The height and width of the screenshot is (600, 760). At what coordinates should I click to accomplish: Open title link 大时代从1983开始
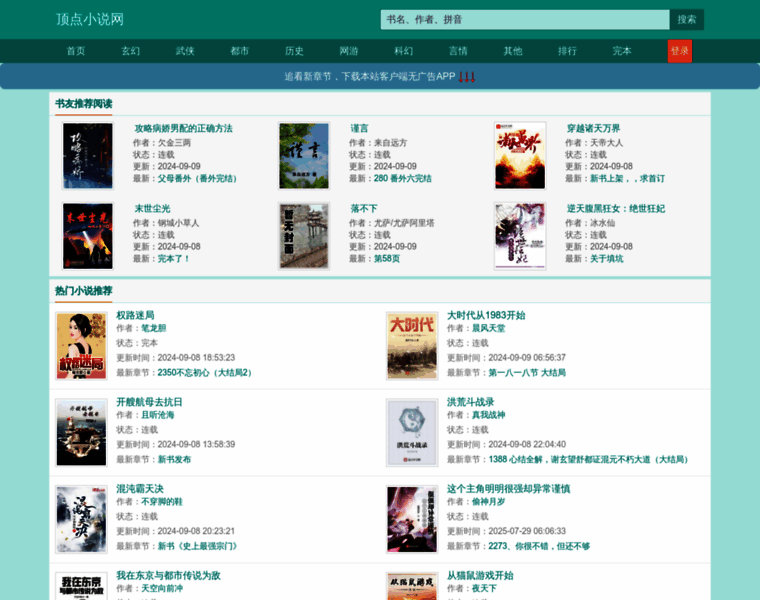click(x=486, y=316)
